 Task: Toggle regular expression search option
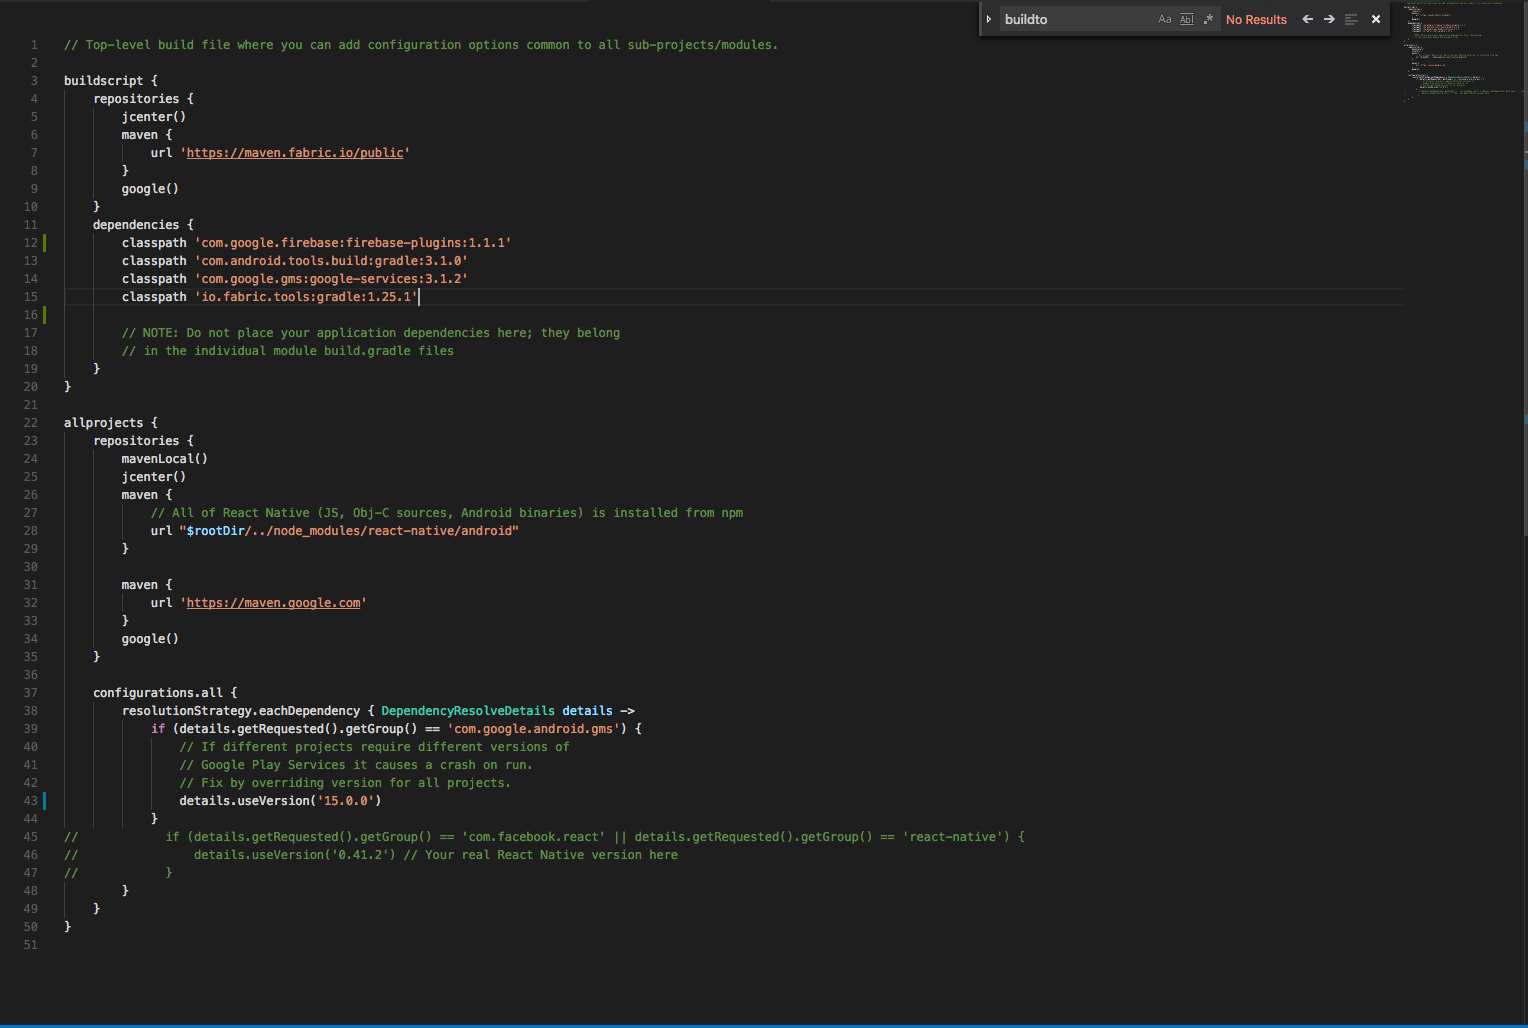tap(1208, 19)
